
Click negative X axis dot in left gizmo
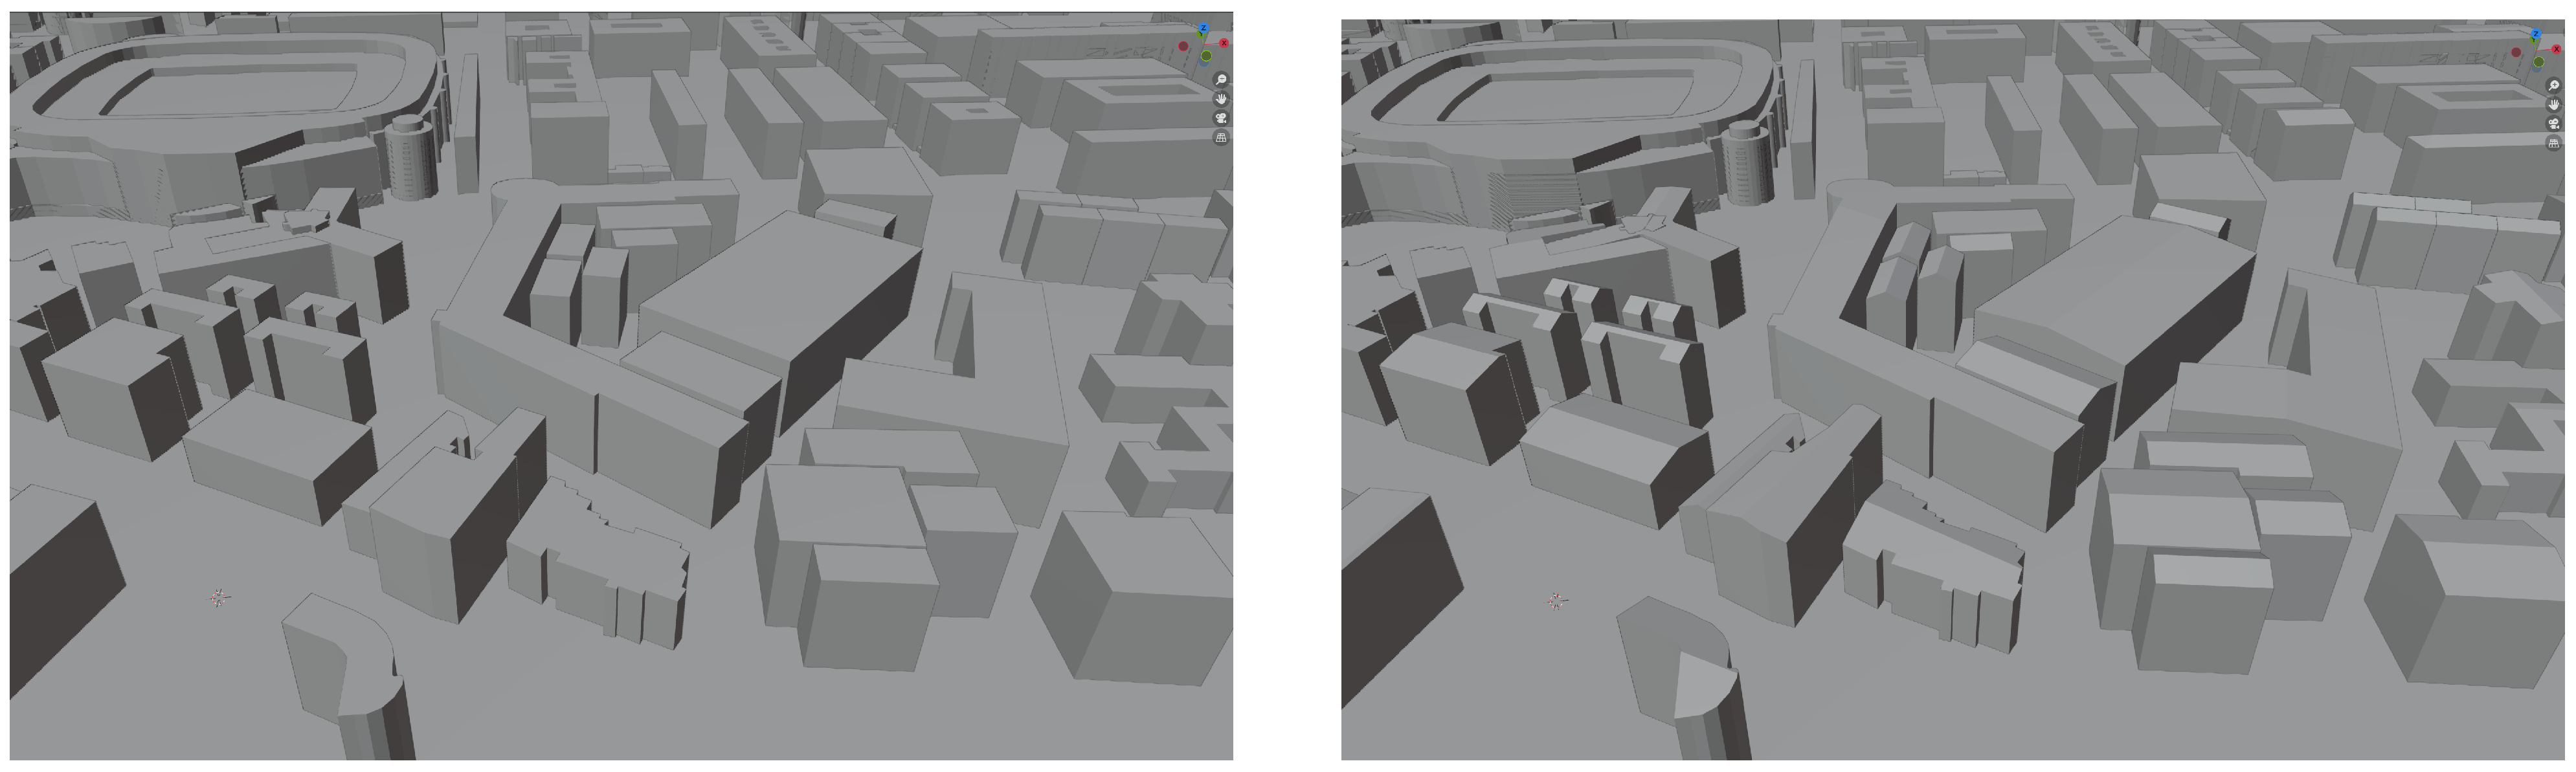[1184, 46]
